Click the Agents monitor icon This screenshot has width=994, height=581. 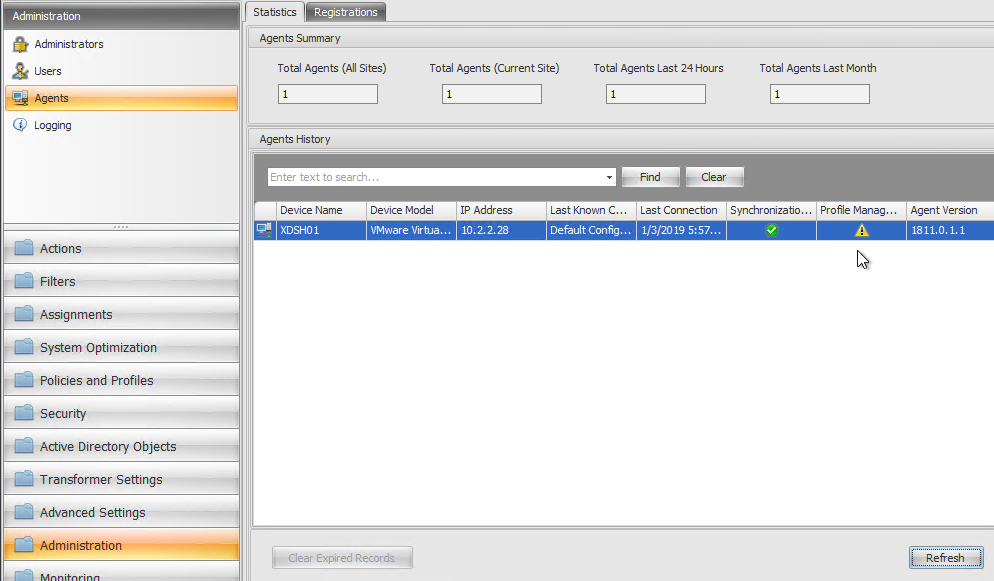coord(20,98)
